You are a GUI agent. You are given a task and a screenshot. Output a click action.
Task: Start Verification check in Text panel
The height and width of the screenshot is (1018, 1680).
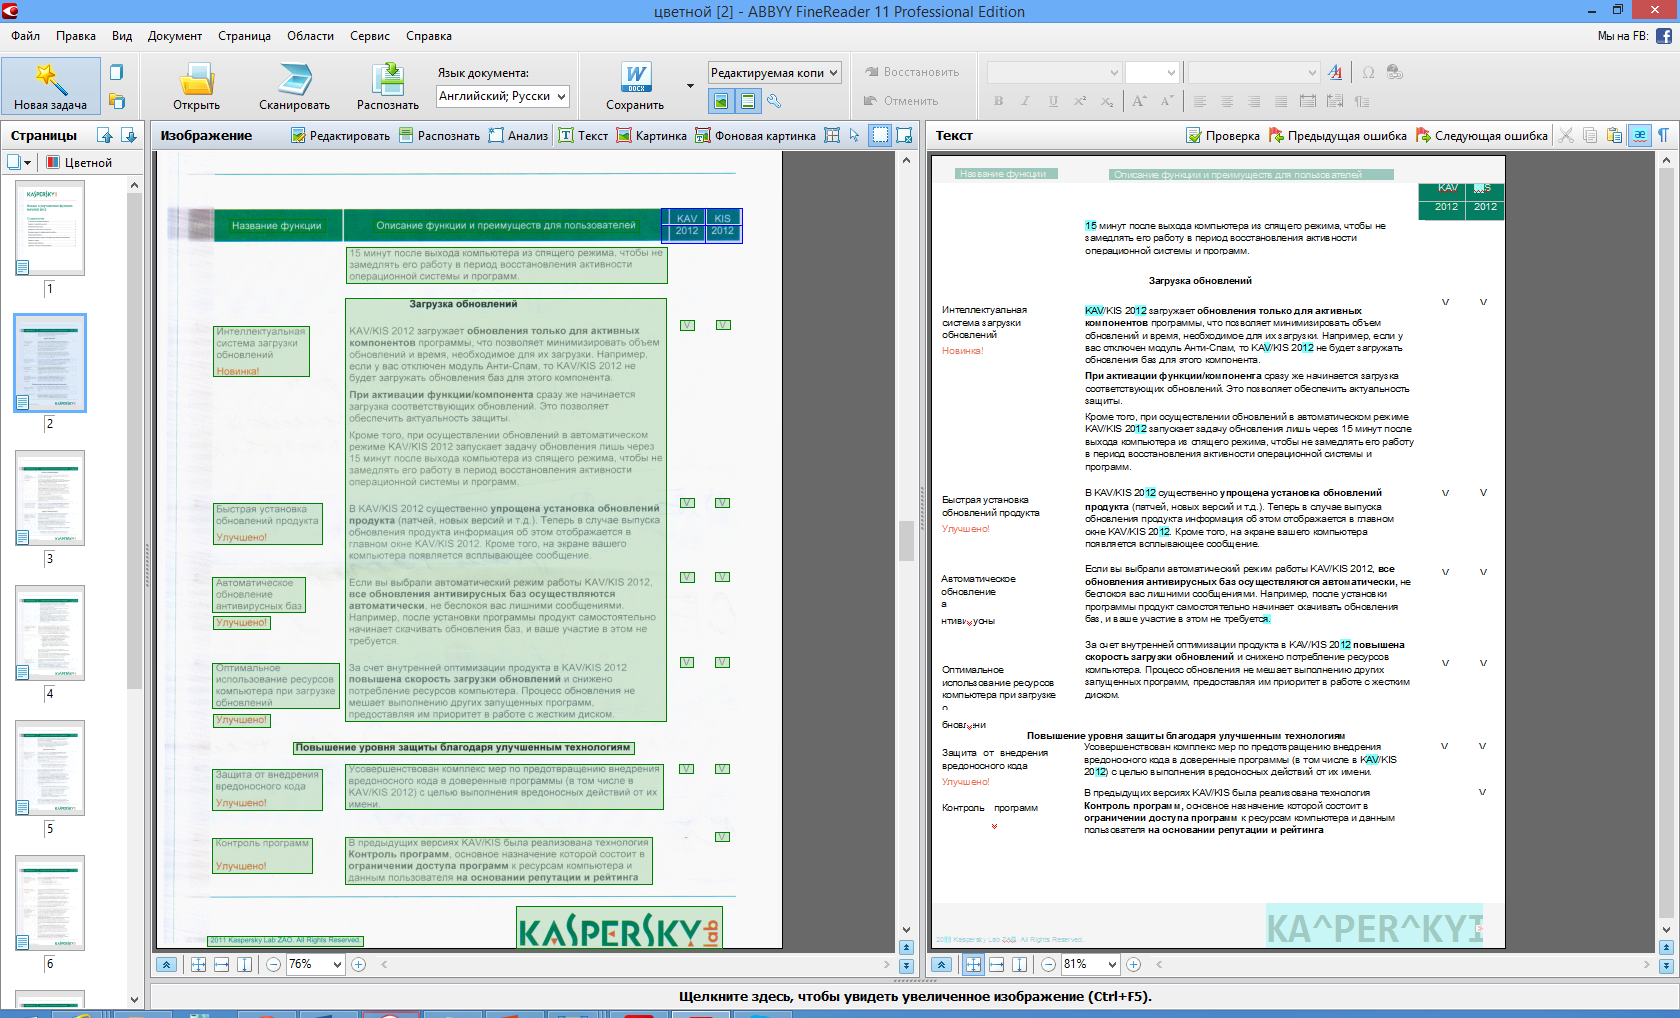pyautogui.click(x=1223, y=136)
